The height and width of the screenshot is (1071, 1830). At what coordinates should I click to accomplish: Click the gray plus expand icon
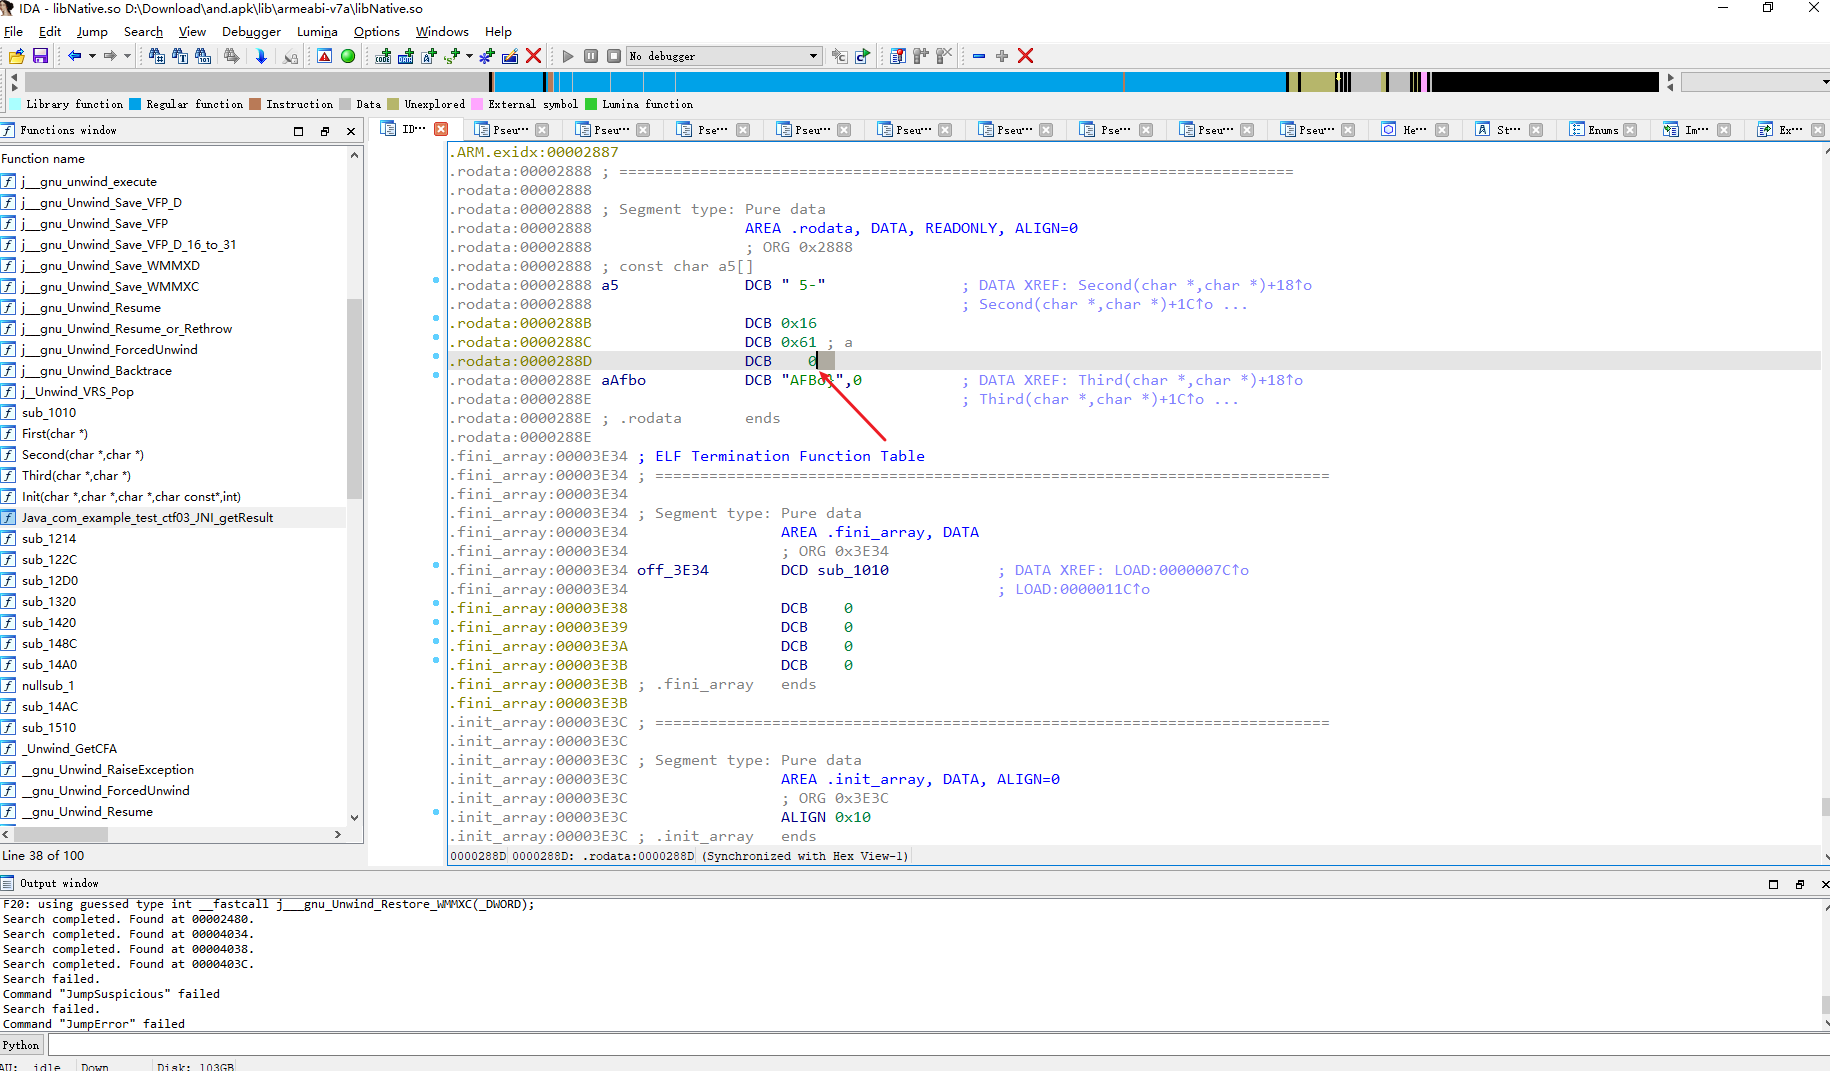click(1002, 56)
